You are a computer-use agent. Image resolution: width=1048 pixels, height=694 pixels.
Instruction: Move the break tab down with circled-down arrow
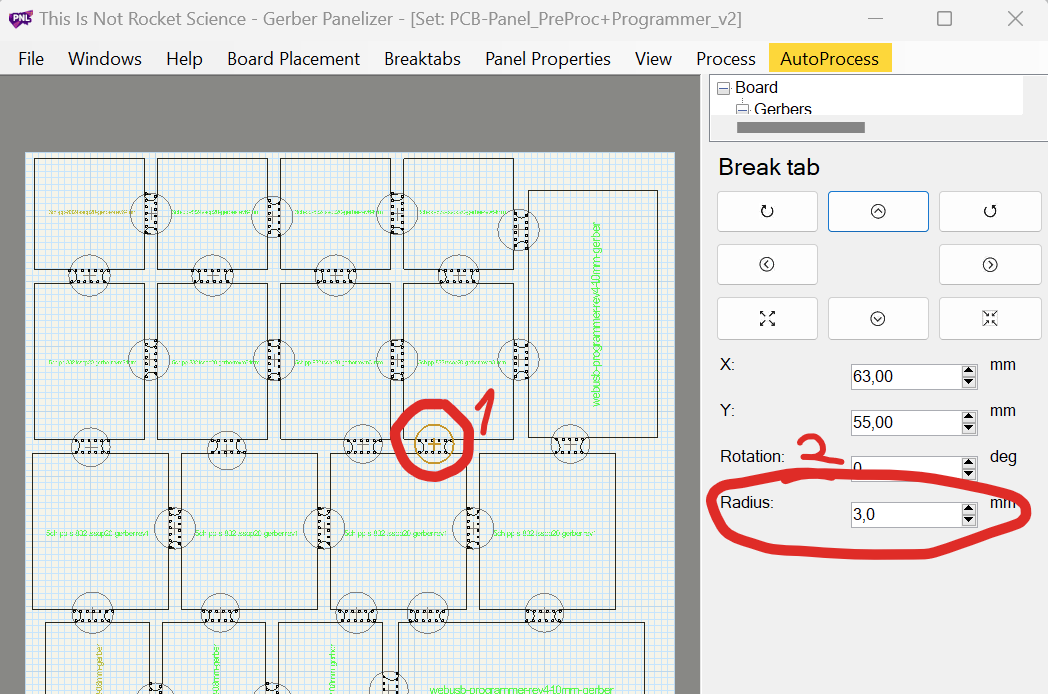pyautogui.click(x=878, y=318)
